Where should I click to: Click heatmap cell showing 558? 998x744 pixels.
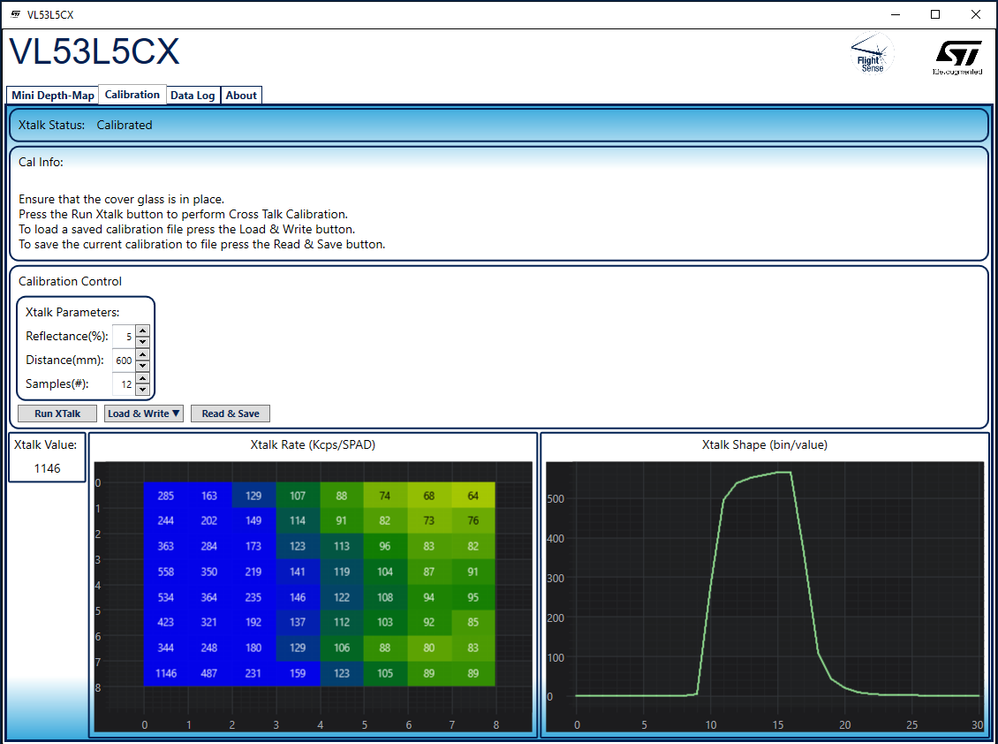pos(165,572)
